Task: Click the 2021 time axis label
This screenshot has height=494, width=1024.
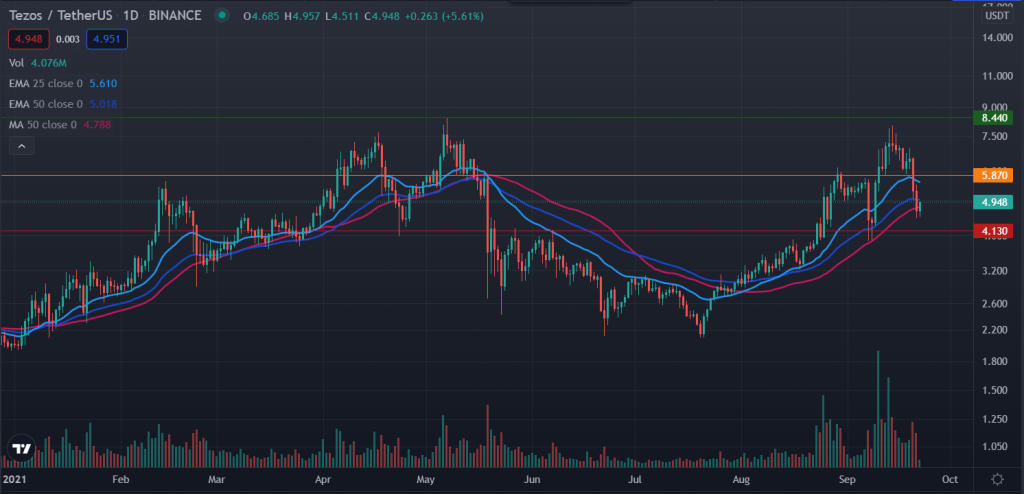Action: point(14,479)
